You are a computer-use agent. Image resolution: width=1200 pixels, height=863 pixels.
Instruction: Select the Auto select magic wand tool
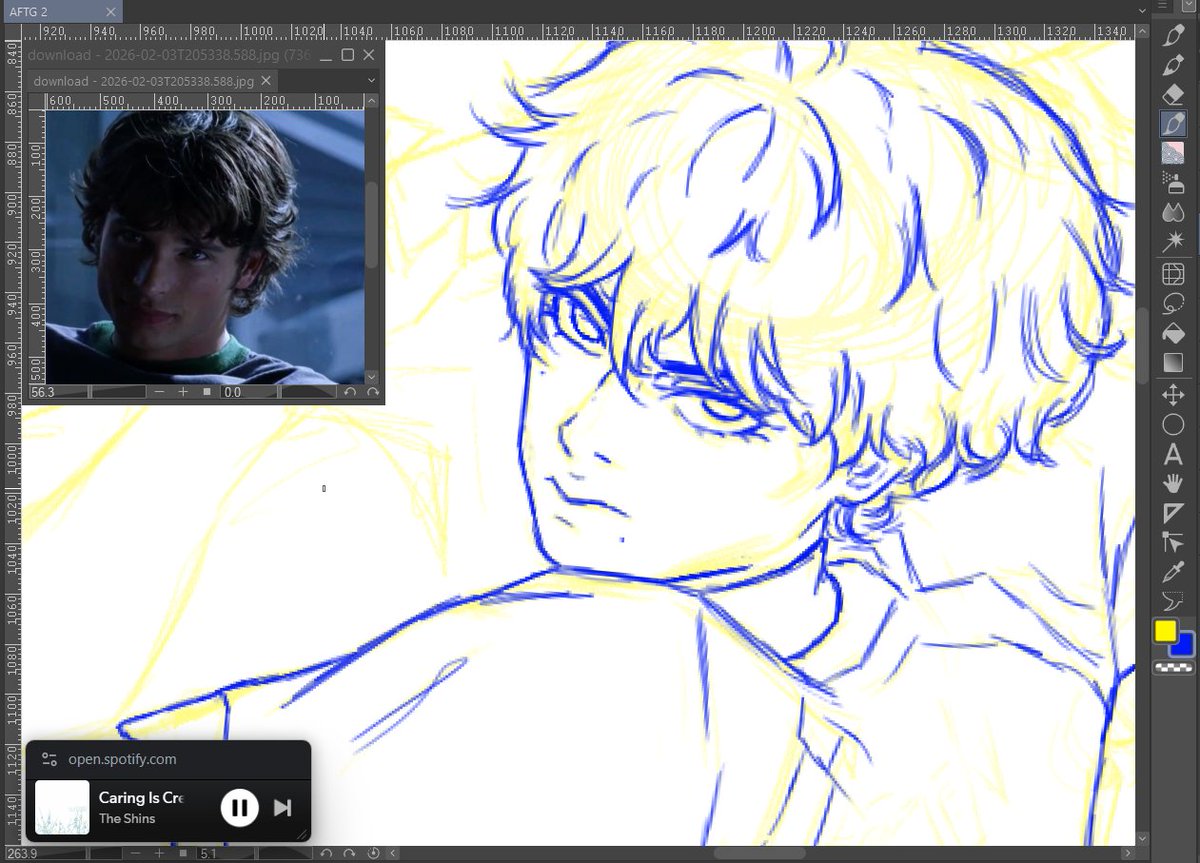[x=1173, y=241]
